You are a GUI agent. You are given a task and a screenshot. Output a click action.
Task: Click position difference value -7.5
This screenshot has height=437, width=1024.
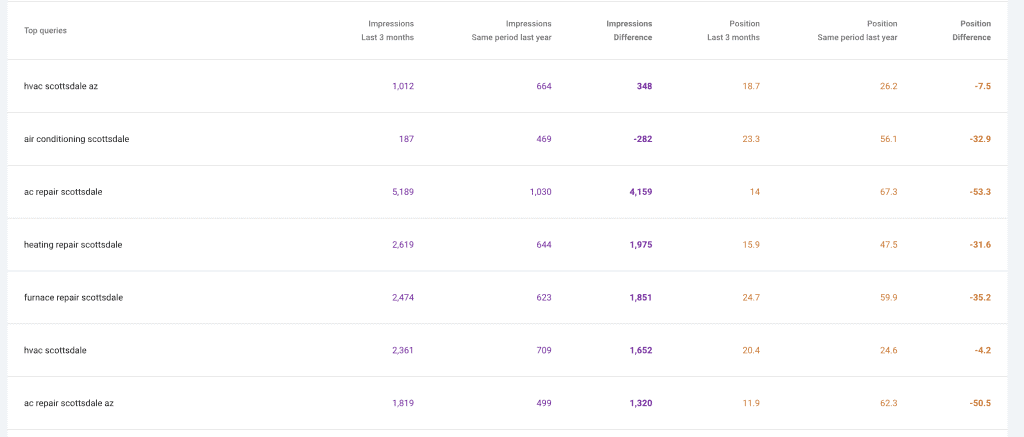tap(983, 86)
